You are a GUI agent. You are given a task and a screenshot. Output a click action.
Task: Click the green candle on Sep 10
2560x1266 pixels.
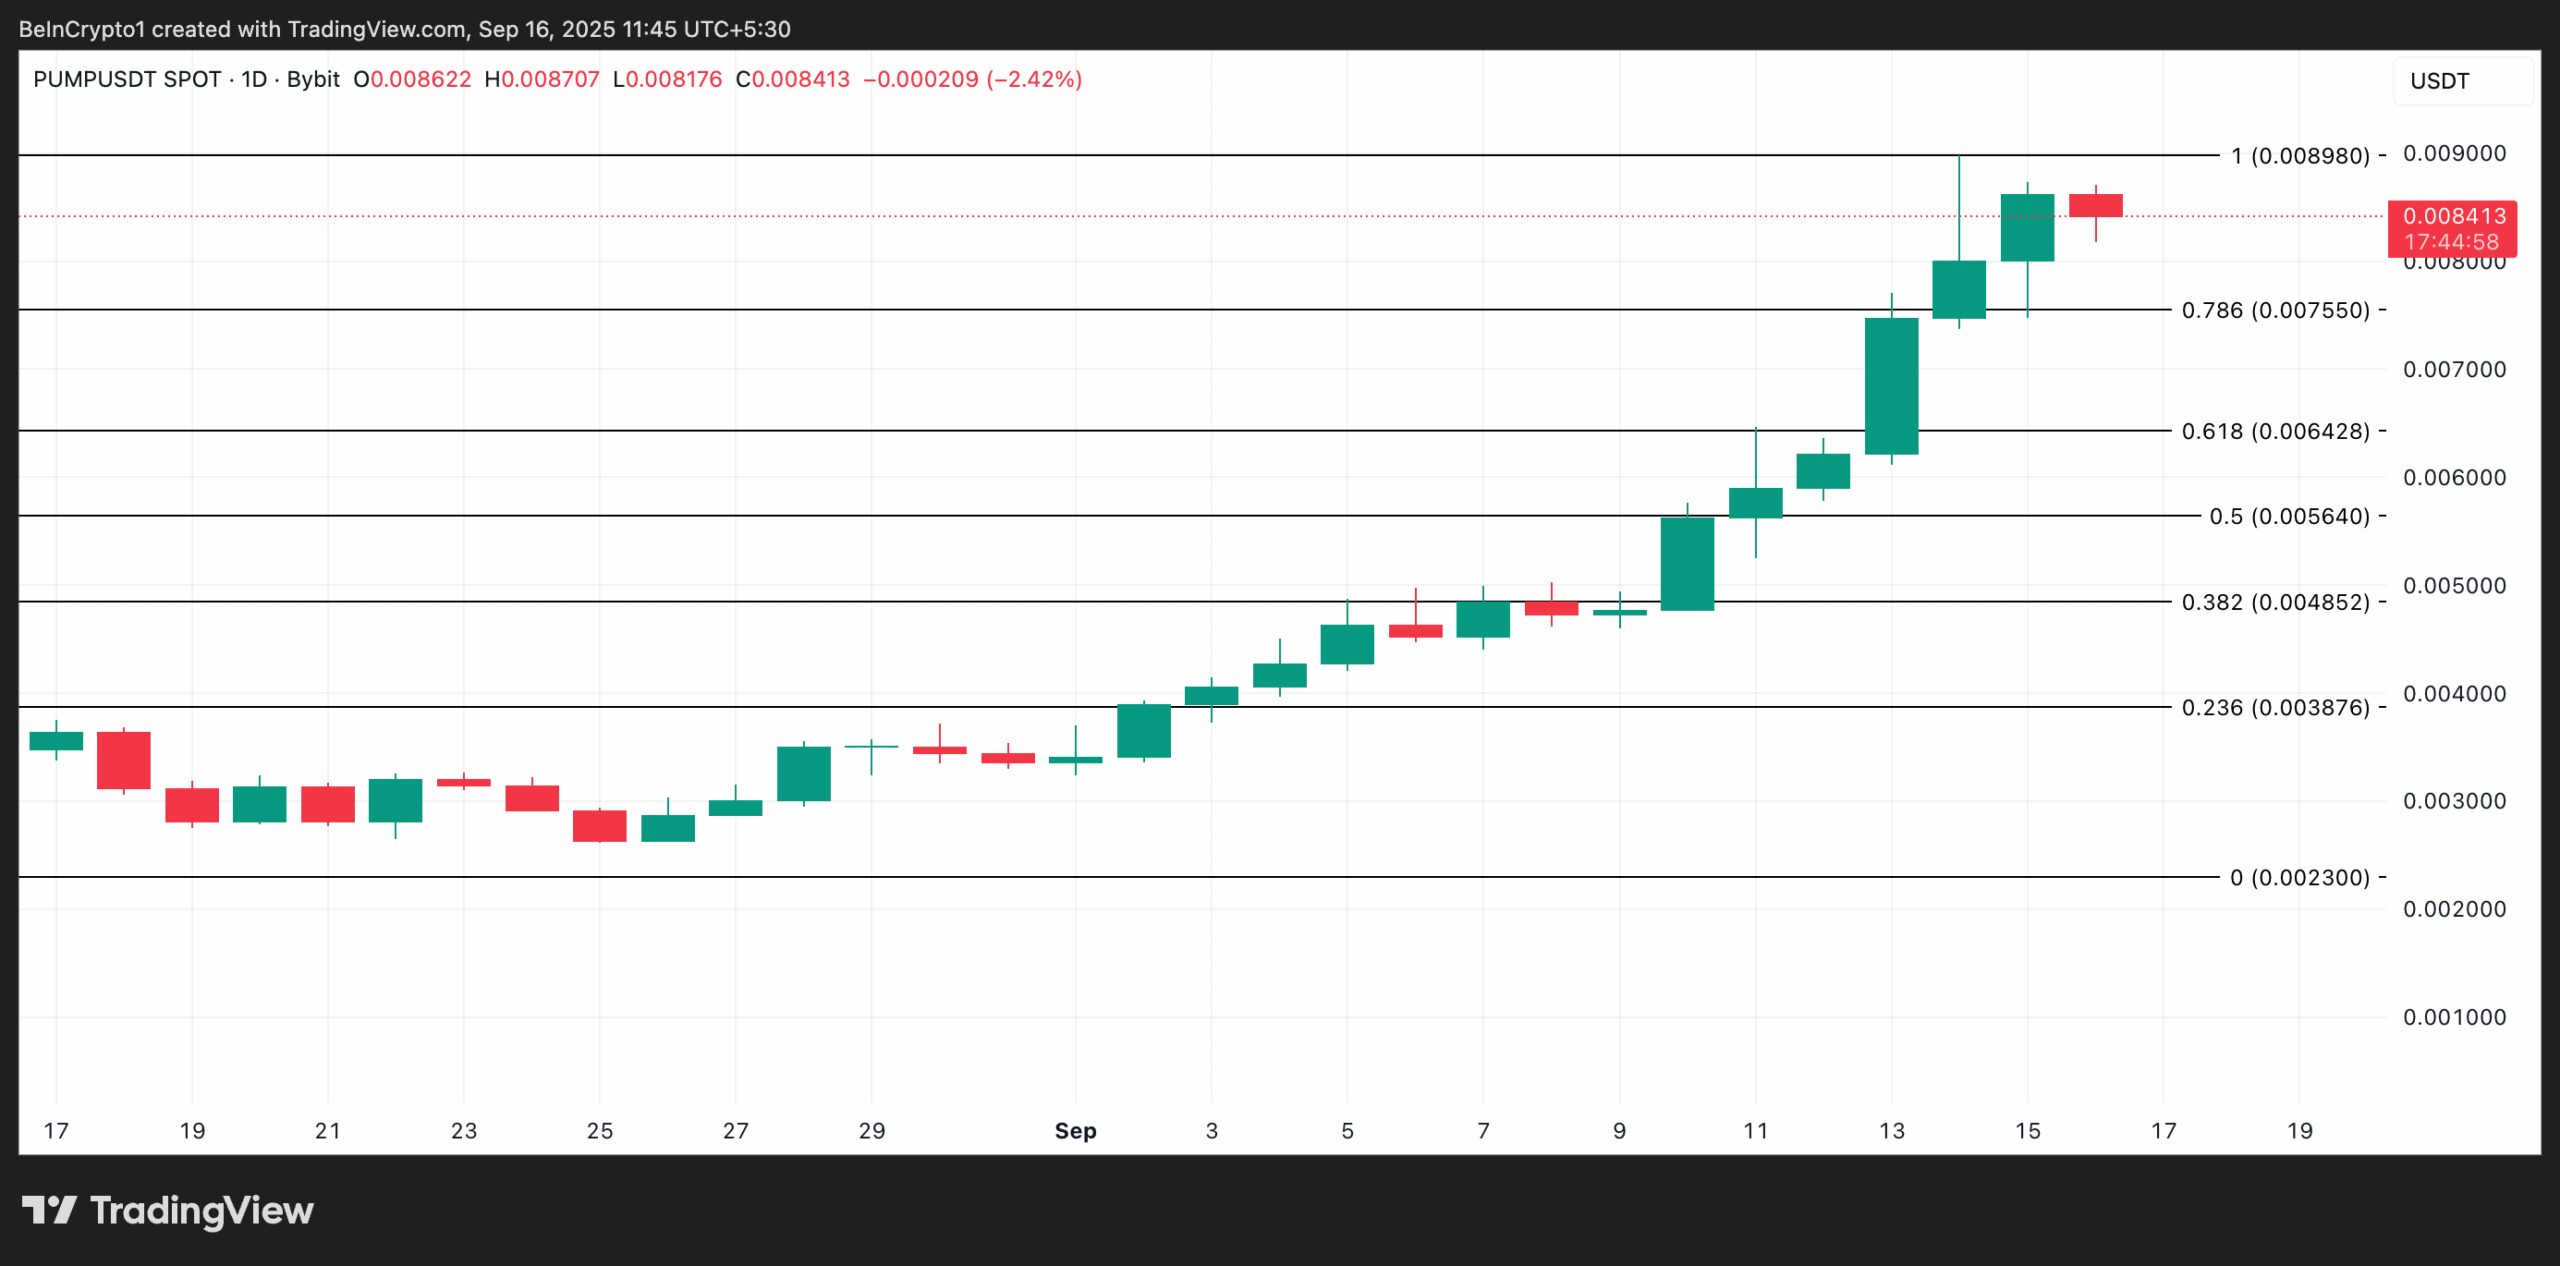pyautogui.click(x=1687, y=563)
